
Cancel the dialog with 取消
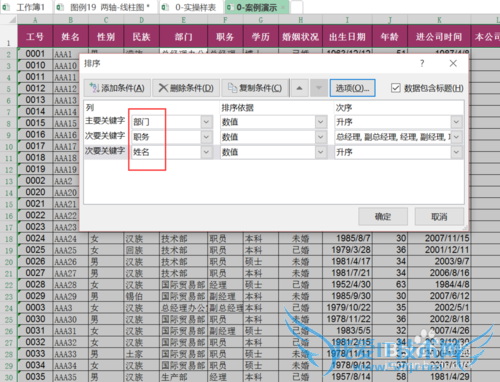439,217
